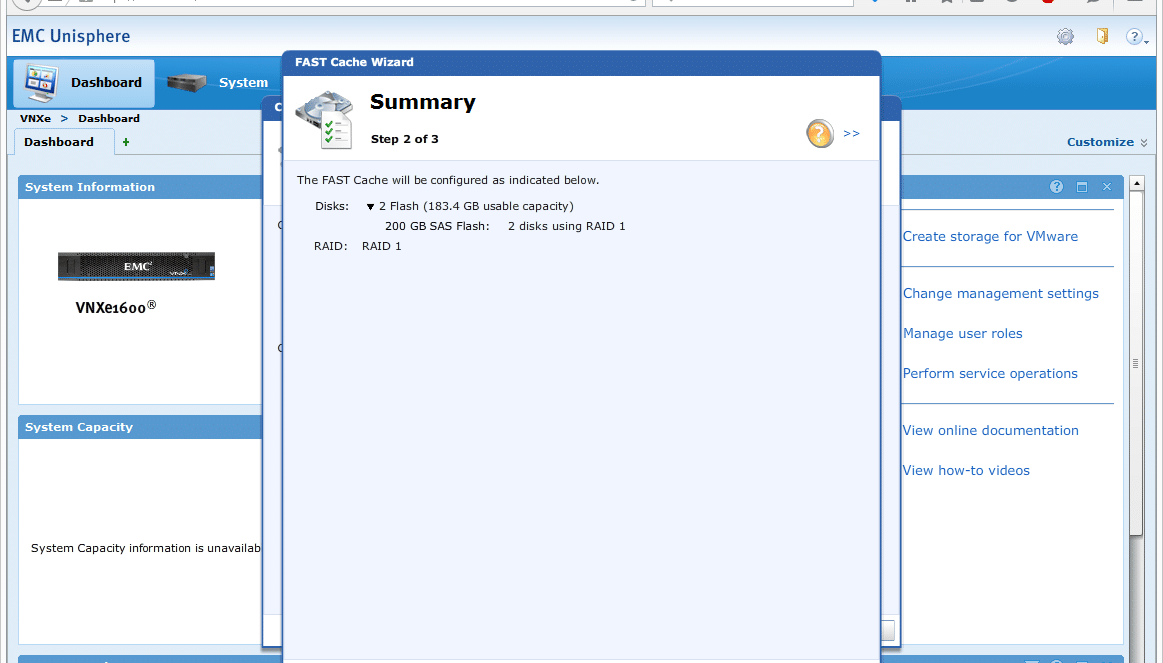Click the logout door icon
Image resolution: width=1163 pixels, height=663 pixels.
point(1102,36)
